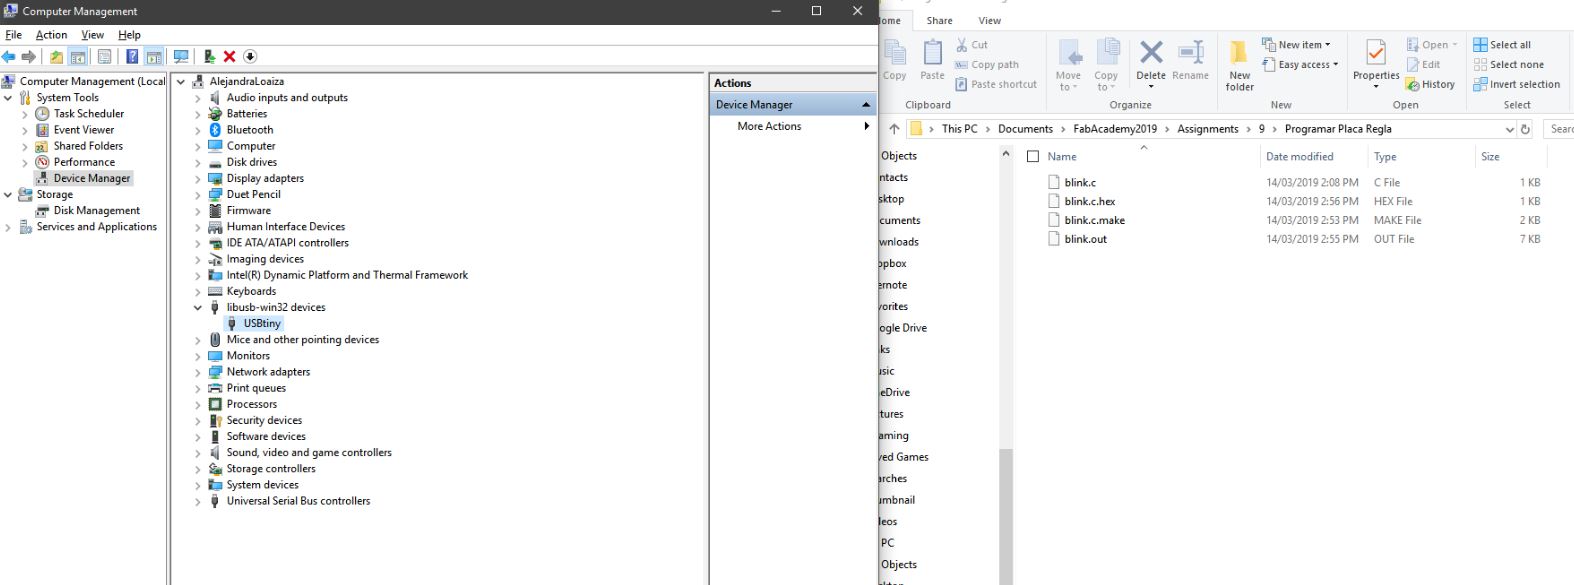Click Update device driver toolbar icon
Screen dimensions: 1574x585
(x=209, y=57)
